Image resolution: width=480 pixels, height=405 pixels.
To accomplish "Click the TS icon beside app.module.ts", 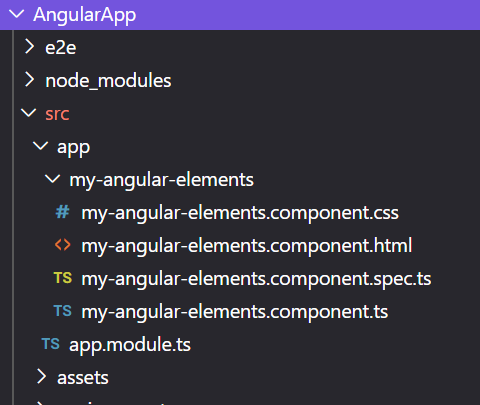I will coord(51,344).
